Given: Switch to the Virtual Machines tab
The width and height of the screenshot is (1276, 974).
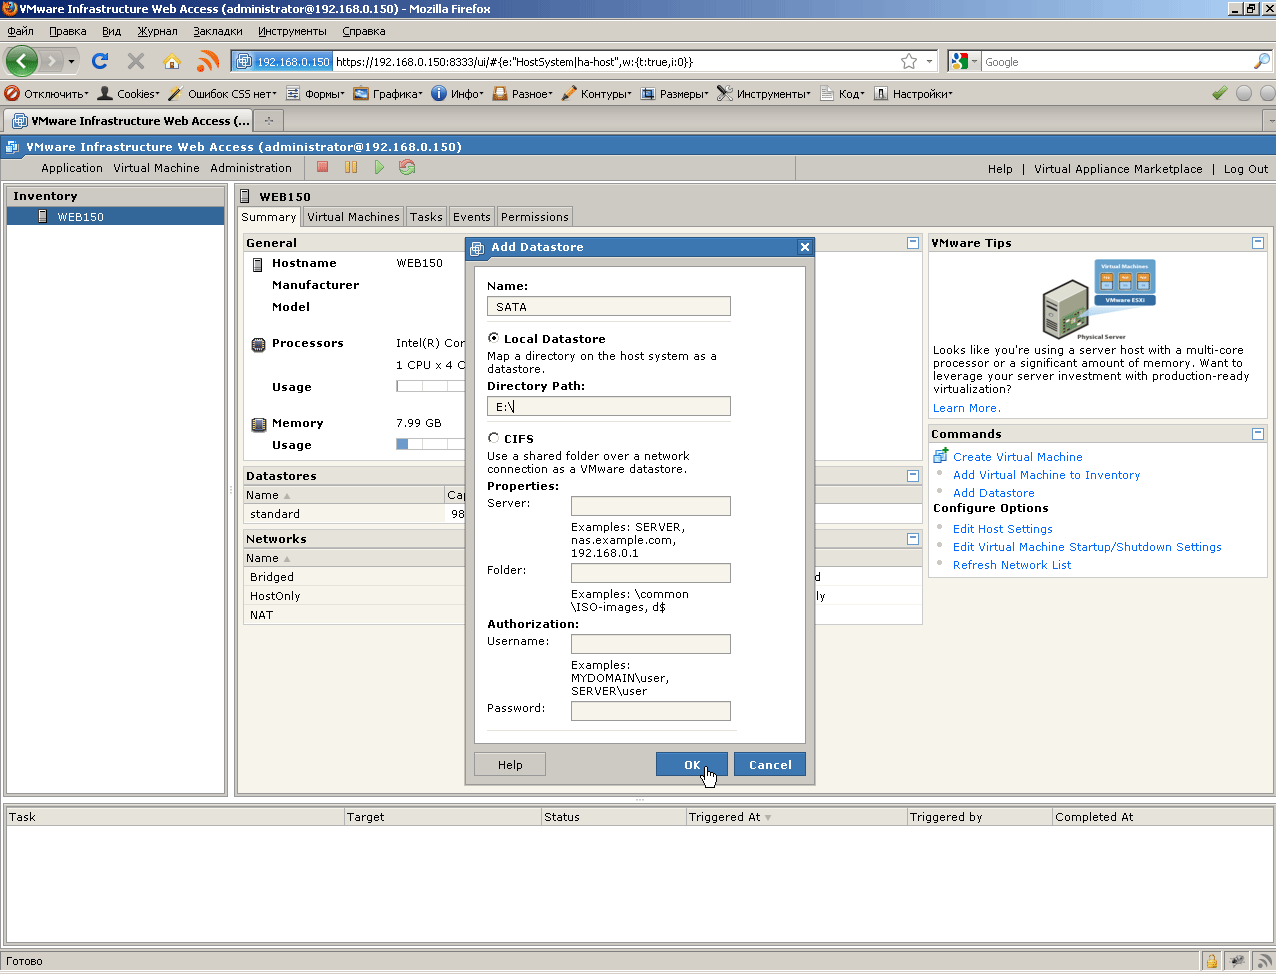Looking at the screenshot, I should click(353, 217).
